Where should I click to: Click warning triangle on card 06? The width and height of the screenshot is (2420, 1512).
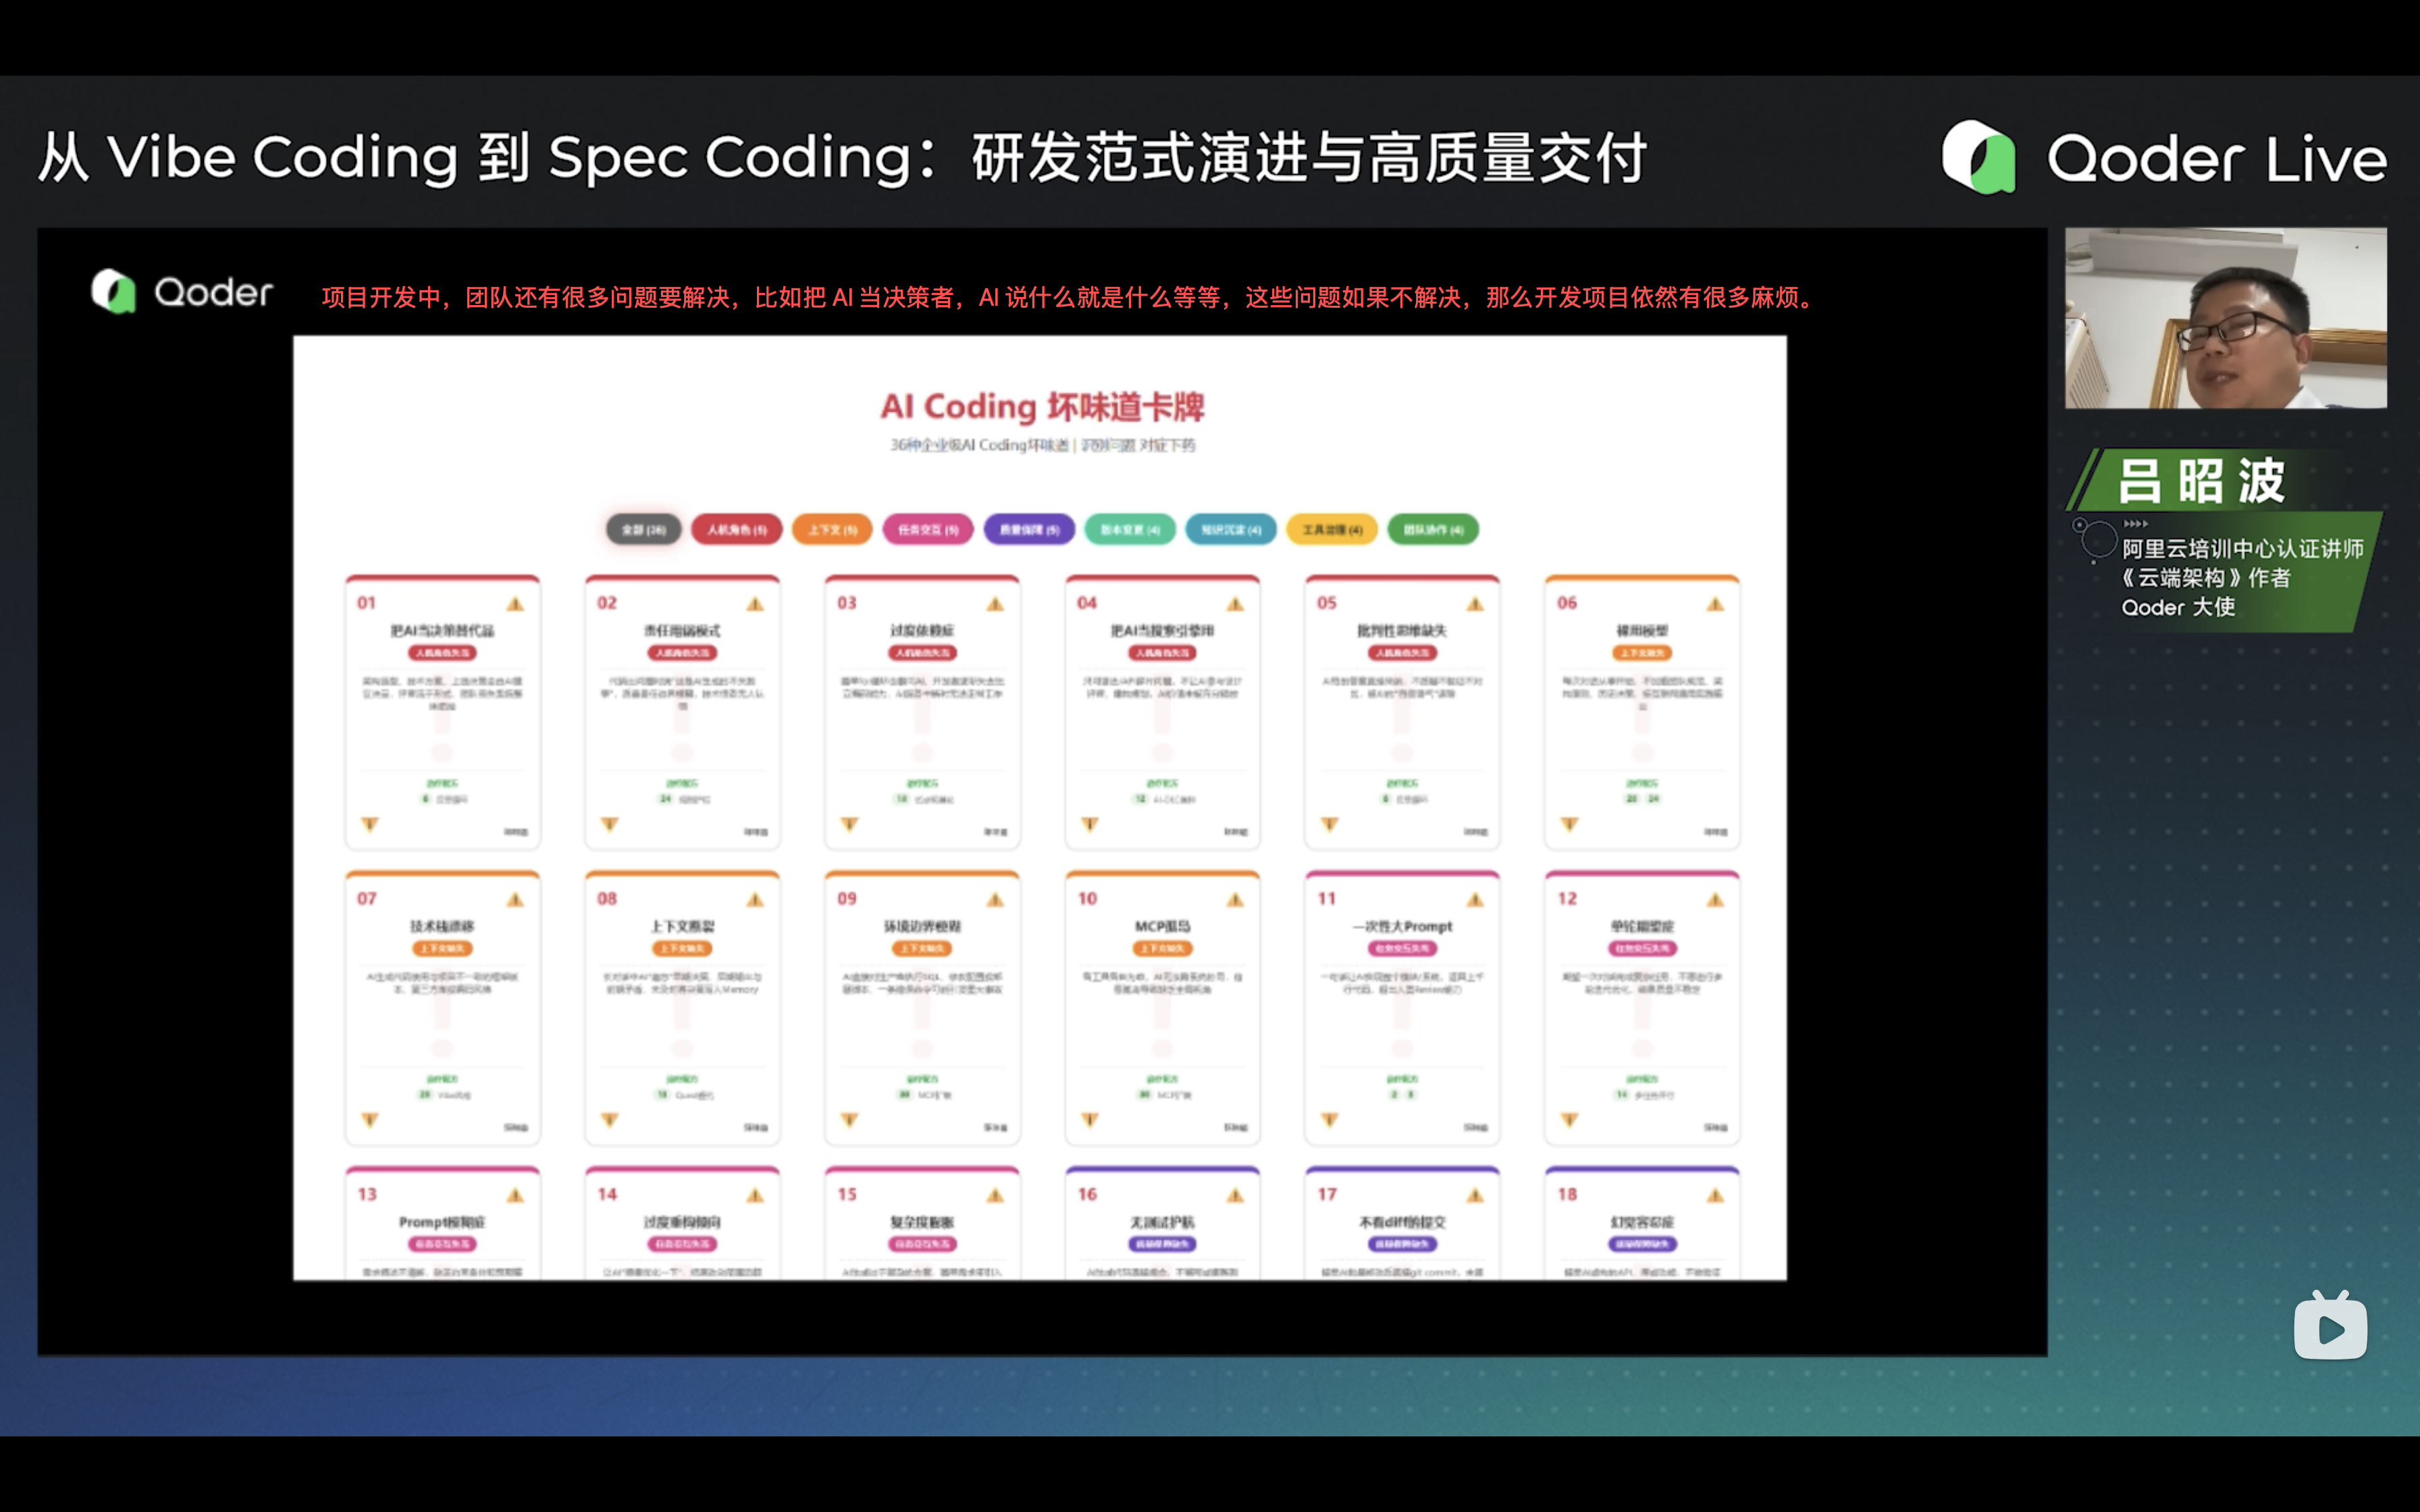coord(1715,604)
